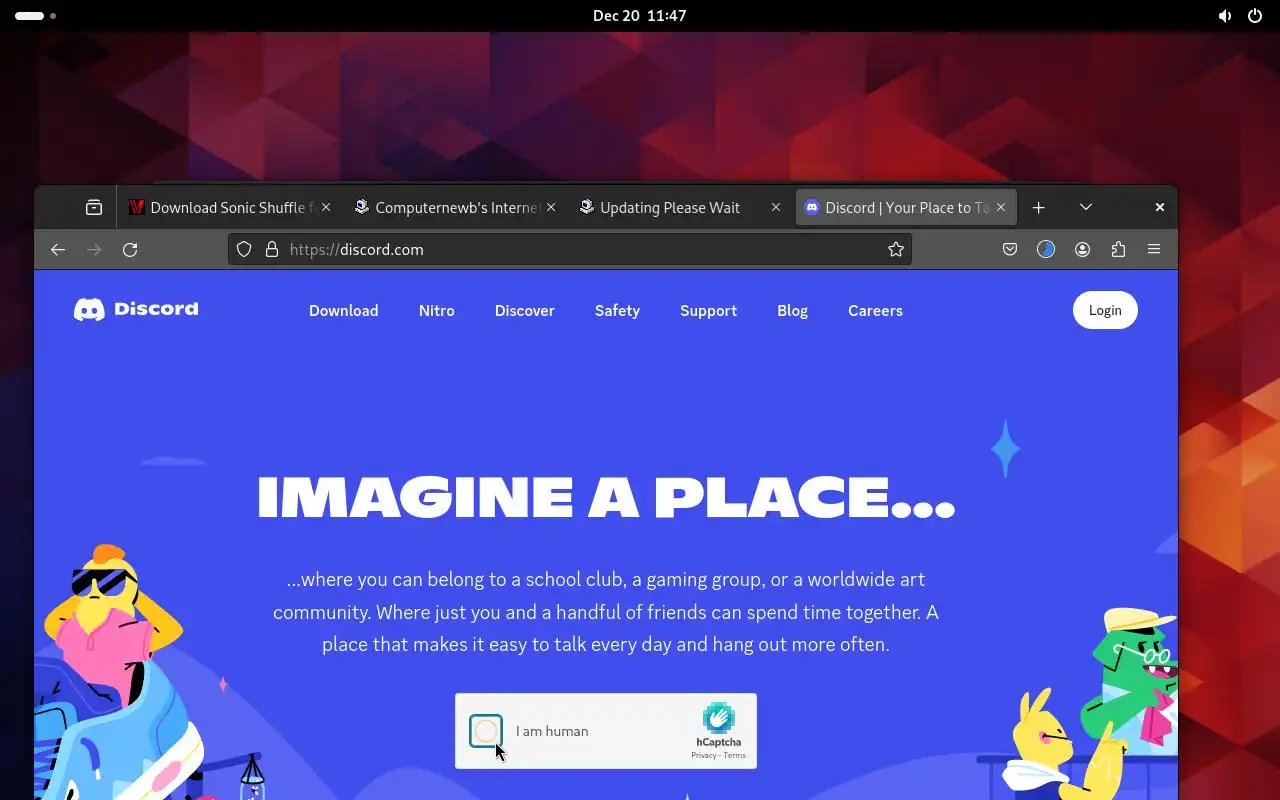Click the Login button
Screen dimensions: 1280x800
point(1105,310)
